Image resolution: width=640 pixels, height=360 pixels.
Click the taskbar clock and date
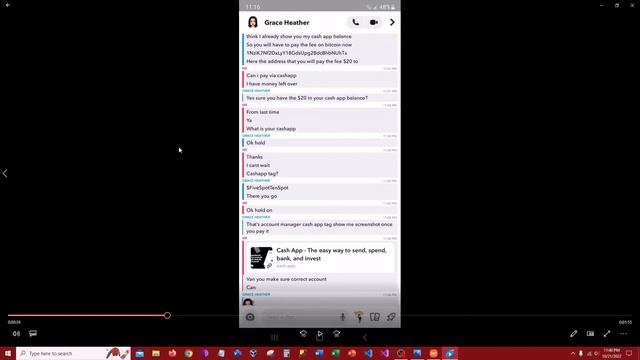[x=611, y=353]
